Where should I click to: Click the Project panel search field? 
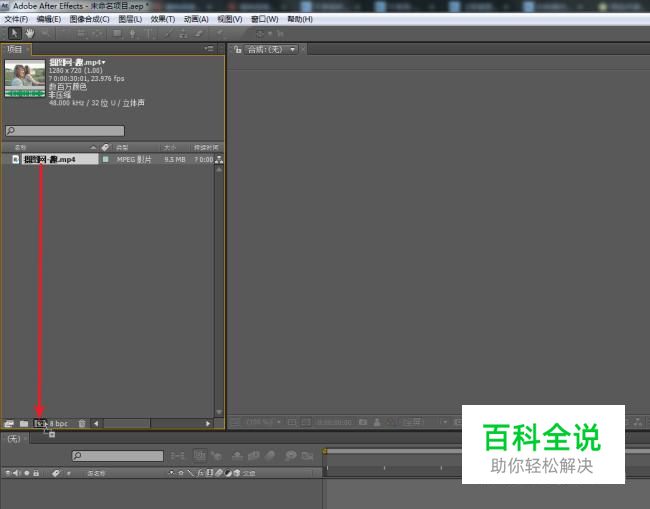(x=65, y=131)
